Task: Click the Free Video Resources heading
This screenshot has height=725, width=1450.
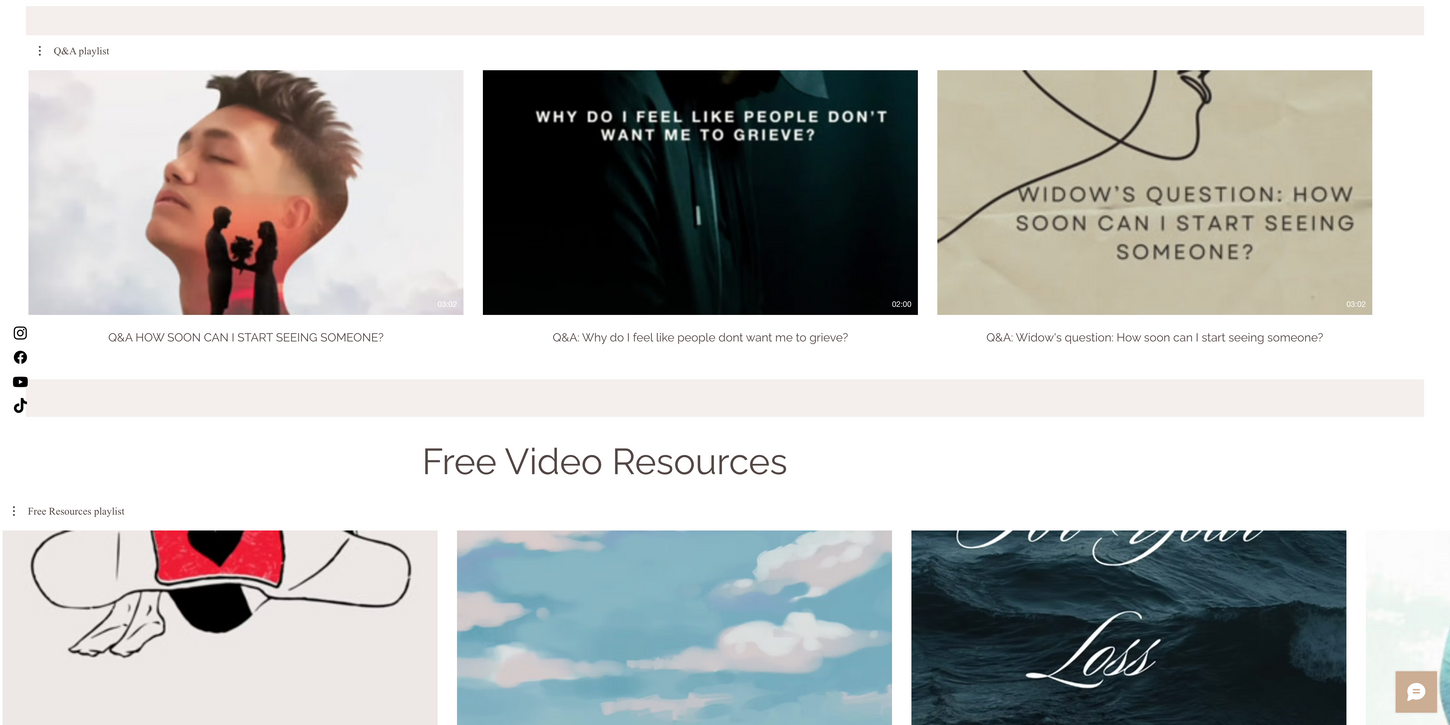Action: 604,461
